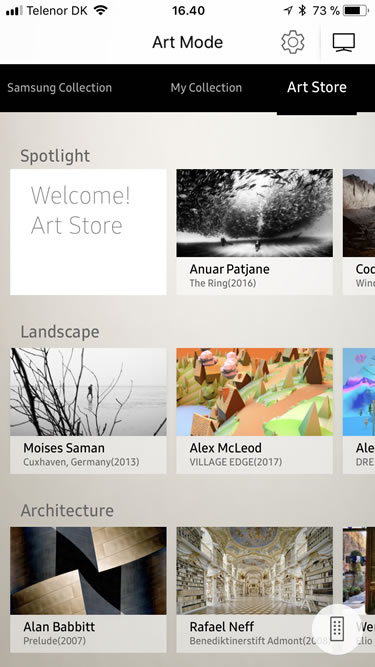Open the floating remote control button
Screen dimensions: 375x667
point(337,629)
